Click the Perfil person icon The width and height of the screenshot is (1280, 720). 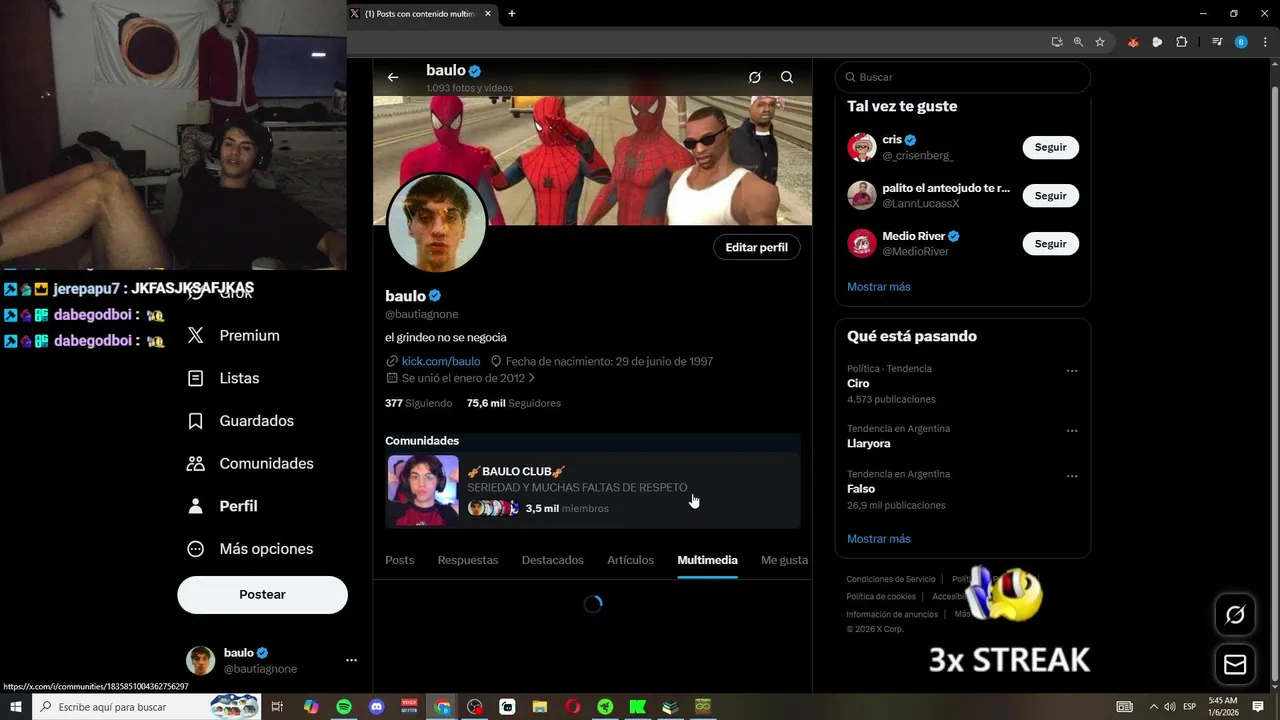pyautogui.click(x=196, y=506)
